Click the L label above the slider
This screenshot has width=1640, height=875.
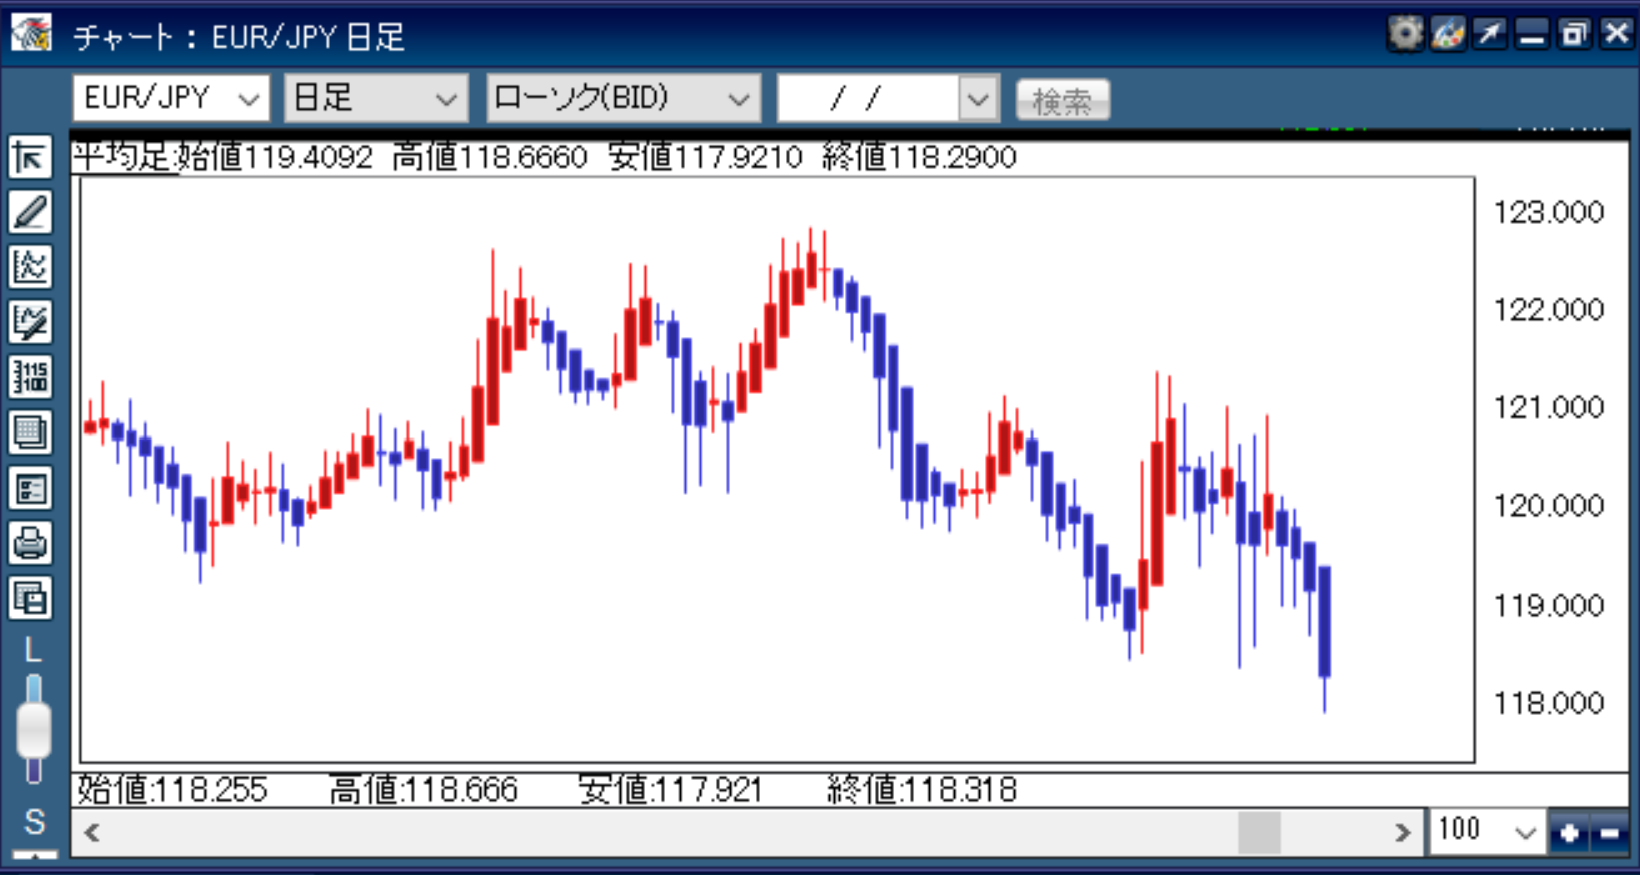point(33,651)
